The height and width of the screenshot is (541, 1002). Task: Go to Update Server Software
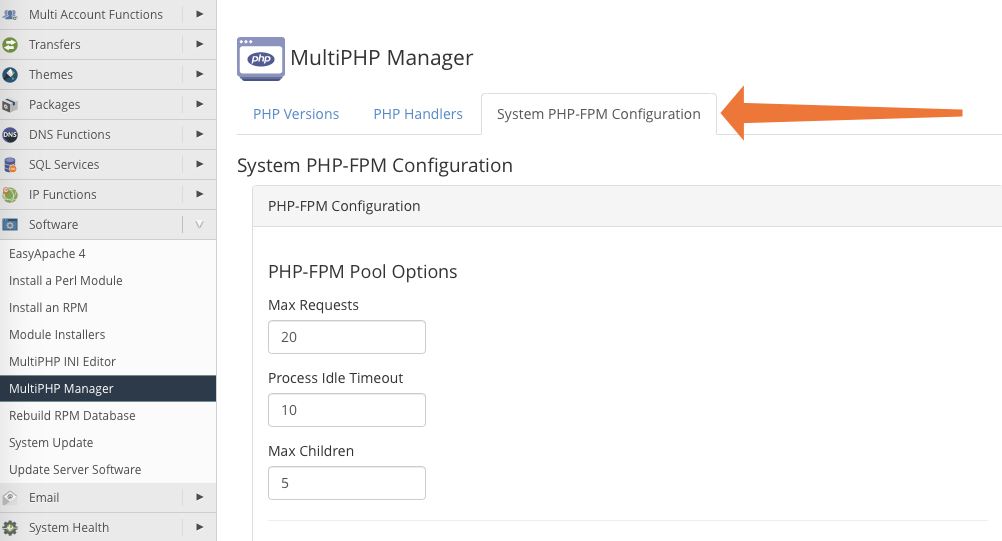click(x=75, y=470)
